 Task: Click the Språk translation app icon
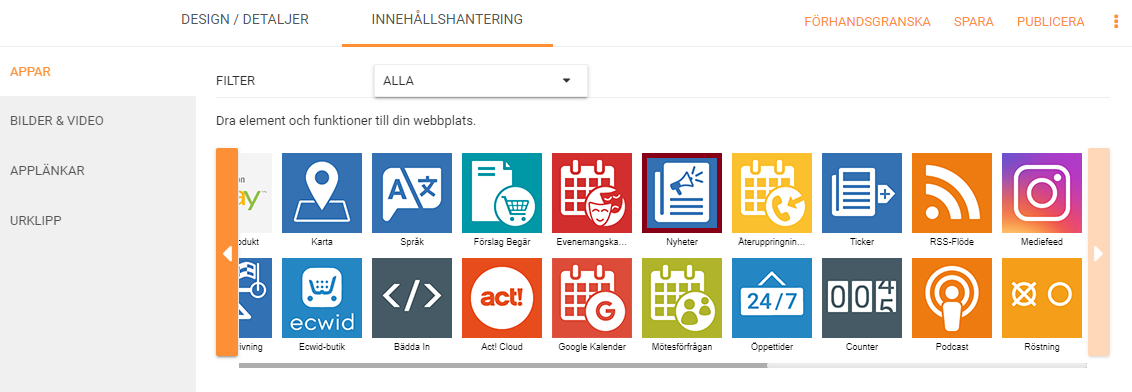pyautogui.click(x=412, y=193)
